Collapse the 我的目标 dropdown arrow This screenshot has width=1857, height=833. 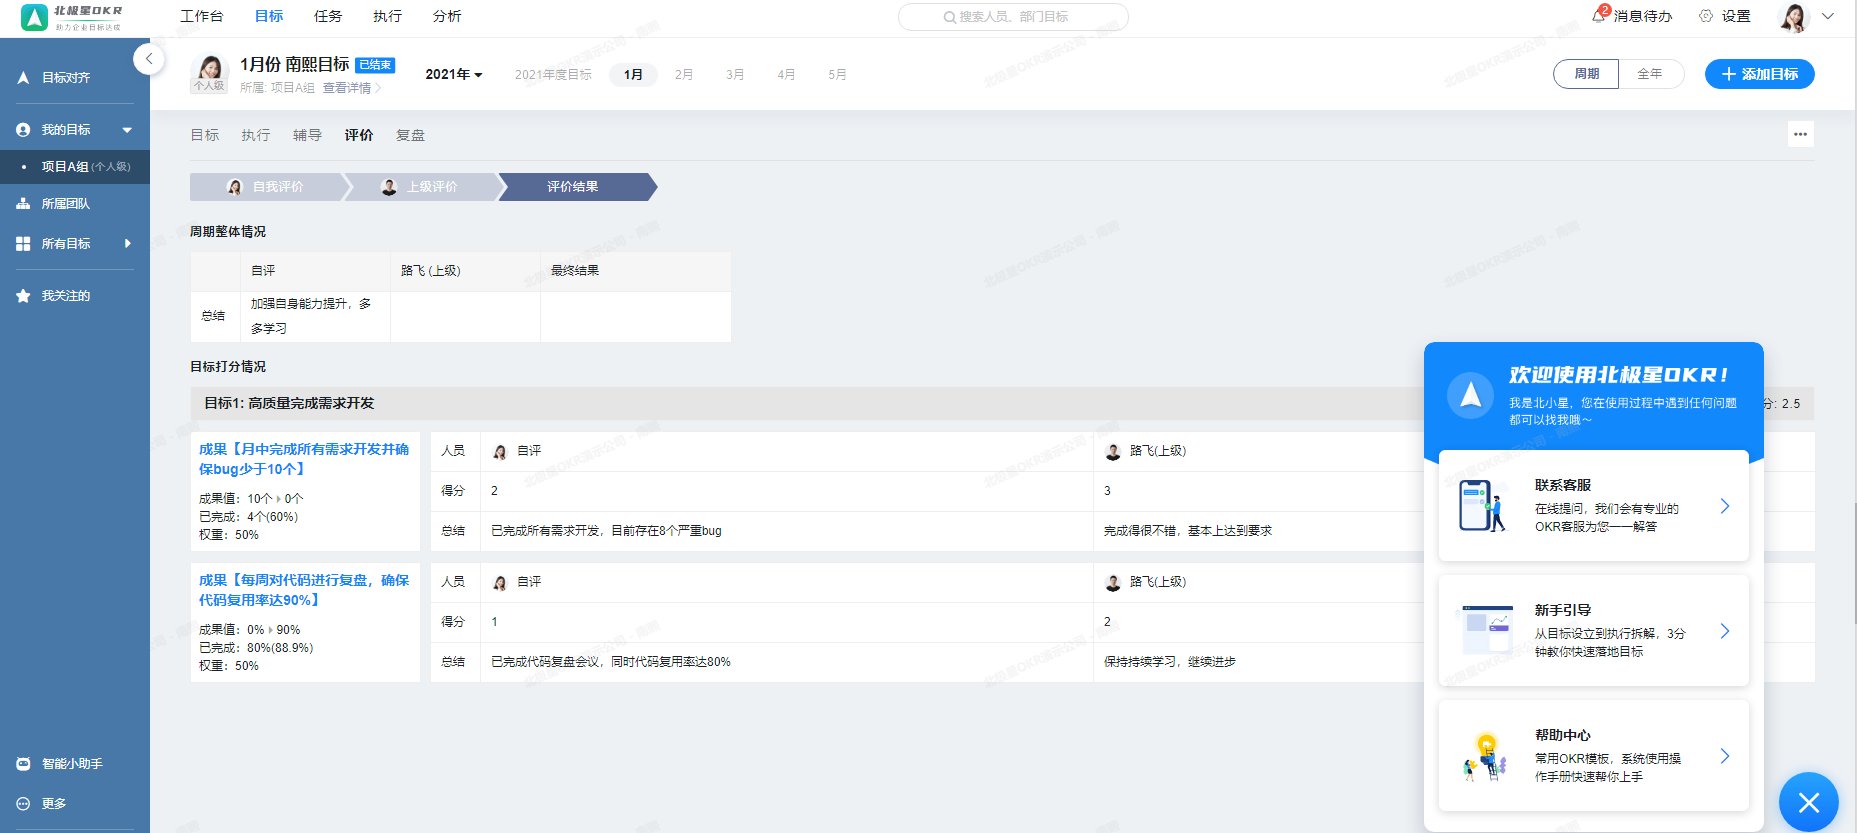[x=127, y=130]
